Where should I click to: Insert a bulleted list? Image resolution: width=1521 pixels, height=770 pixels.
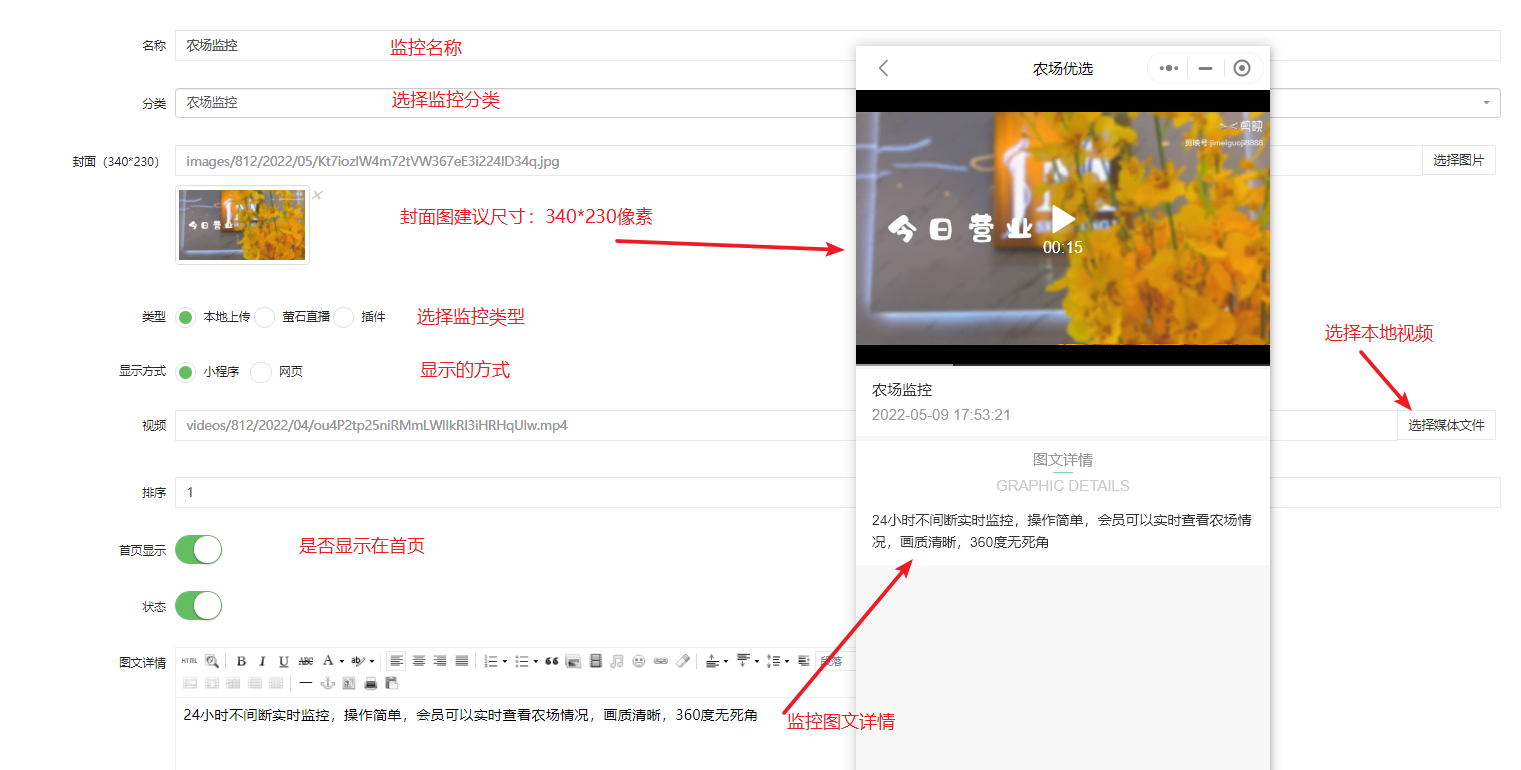(x=521, y=661)
